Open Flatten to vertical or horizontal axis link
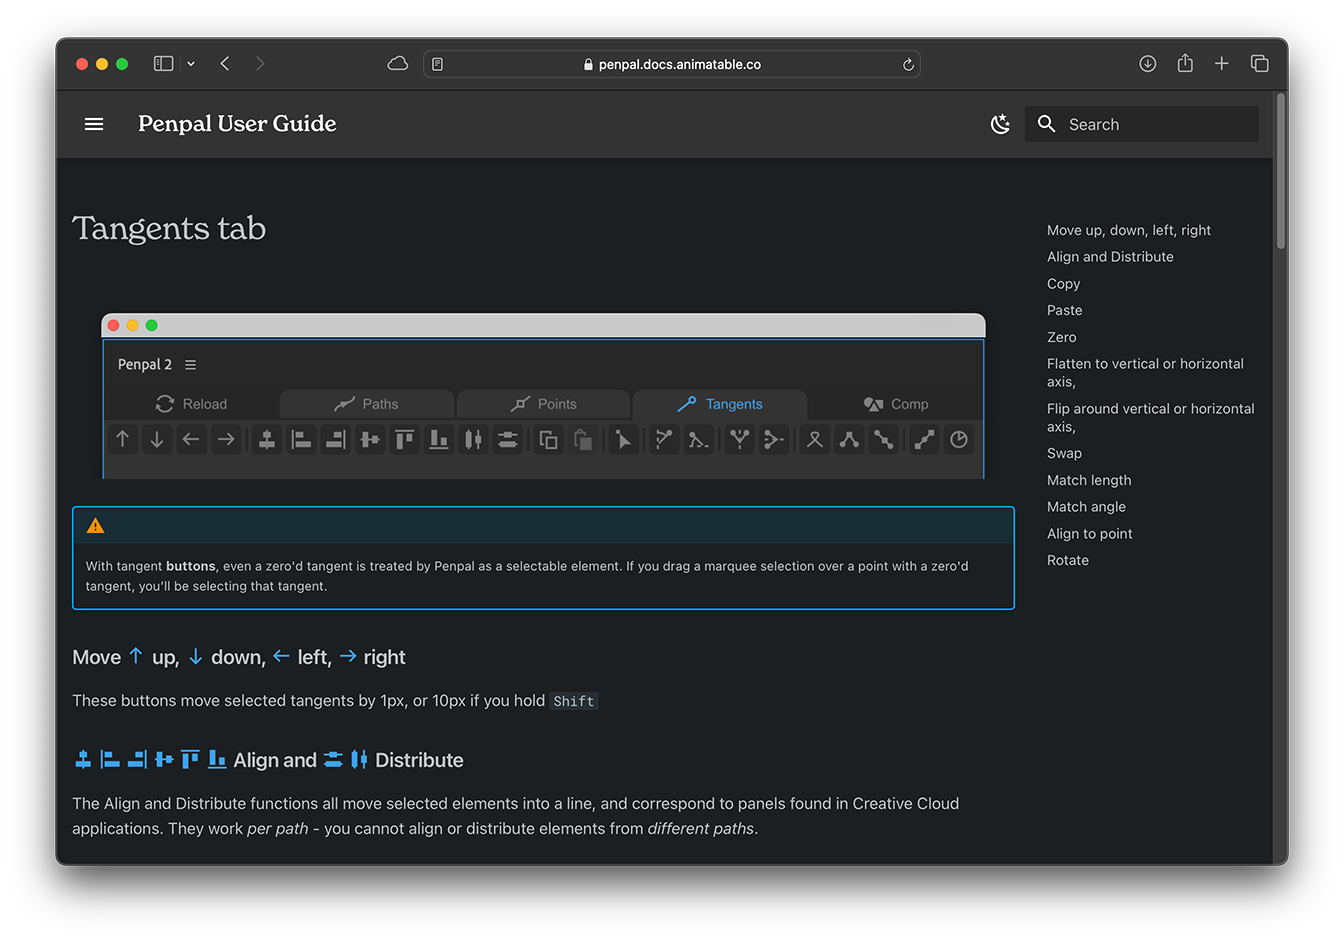The height and width of the screenshot is (939, 1344). 1145,373
